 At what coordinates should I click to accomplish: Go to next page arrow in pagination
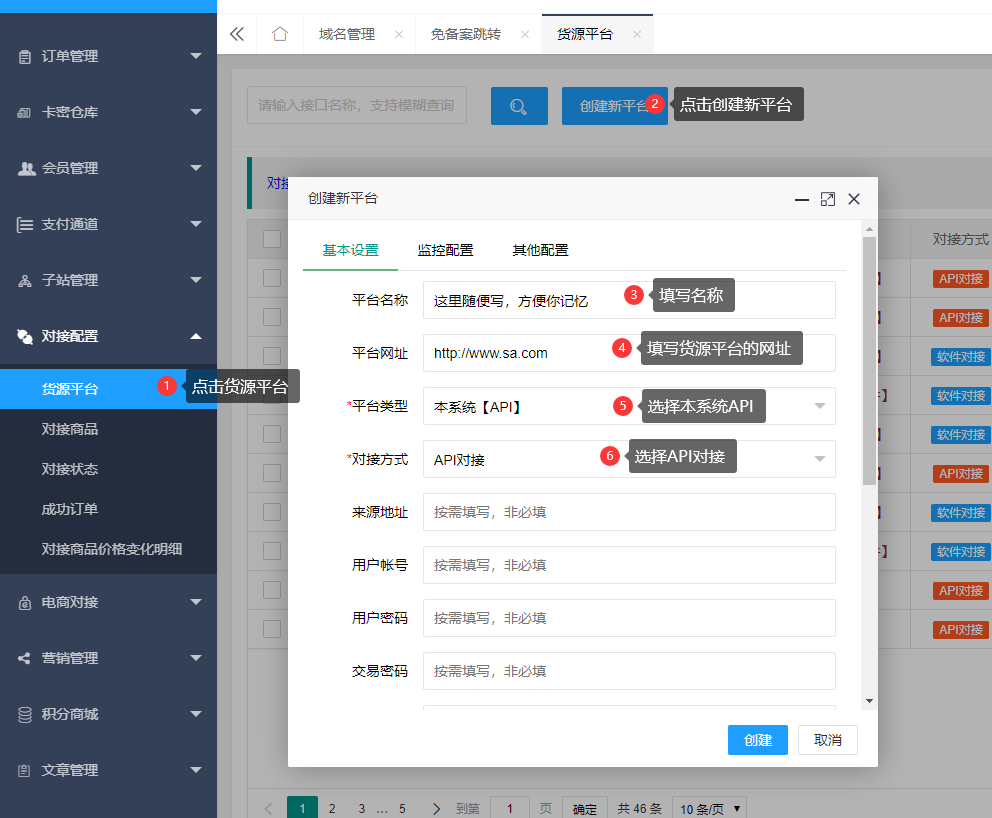pos(436,809)
